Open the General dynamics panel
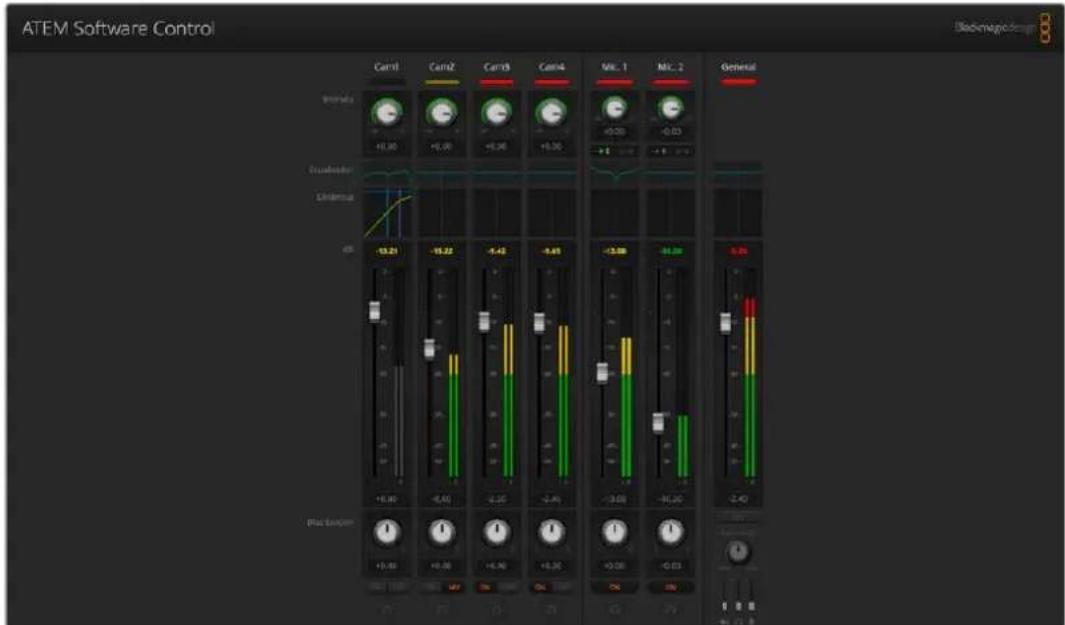1065x625 pixels. (x=738, y=213)
